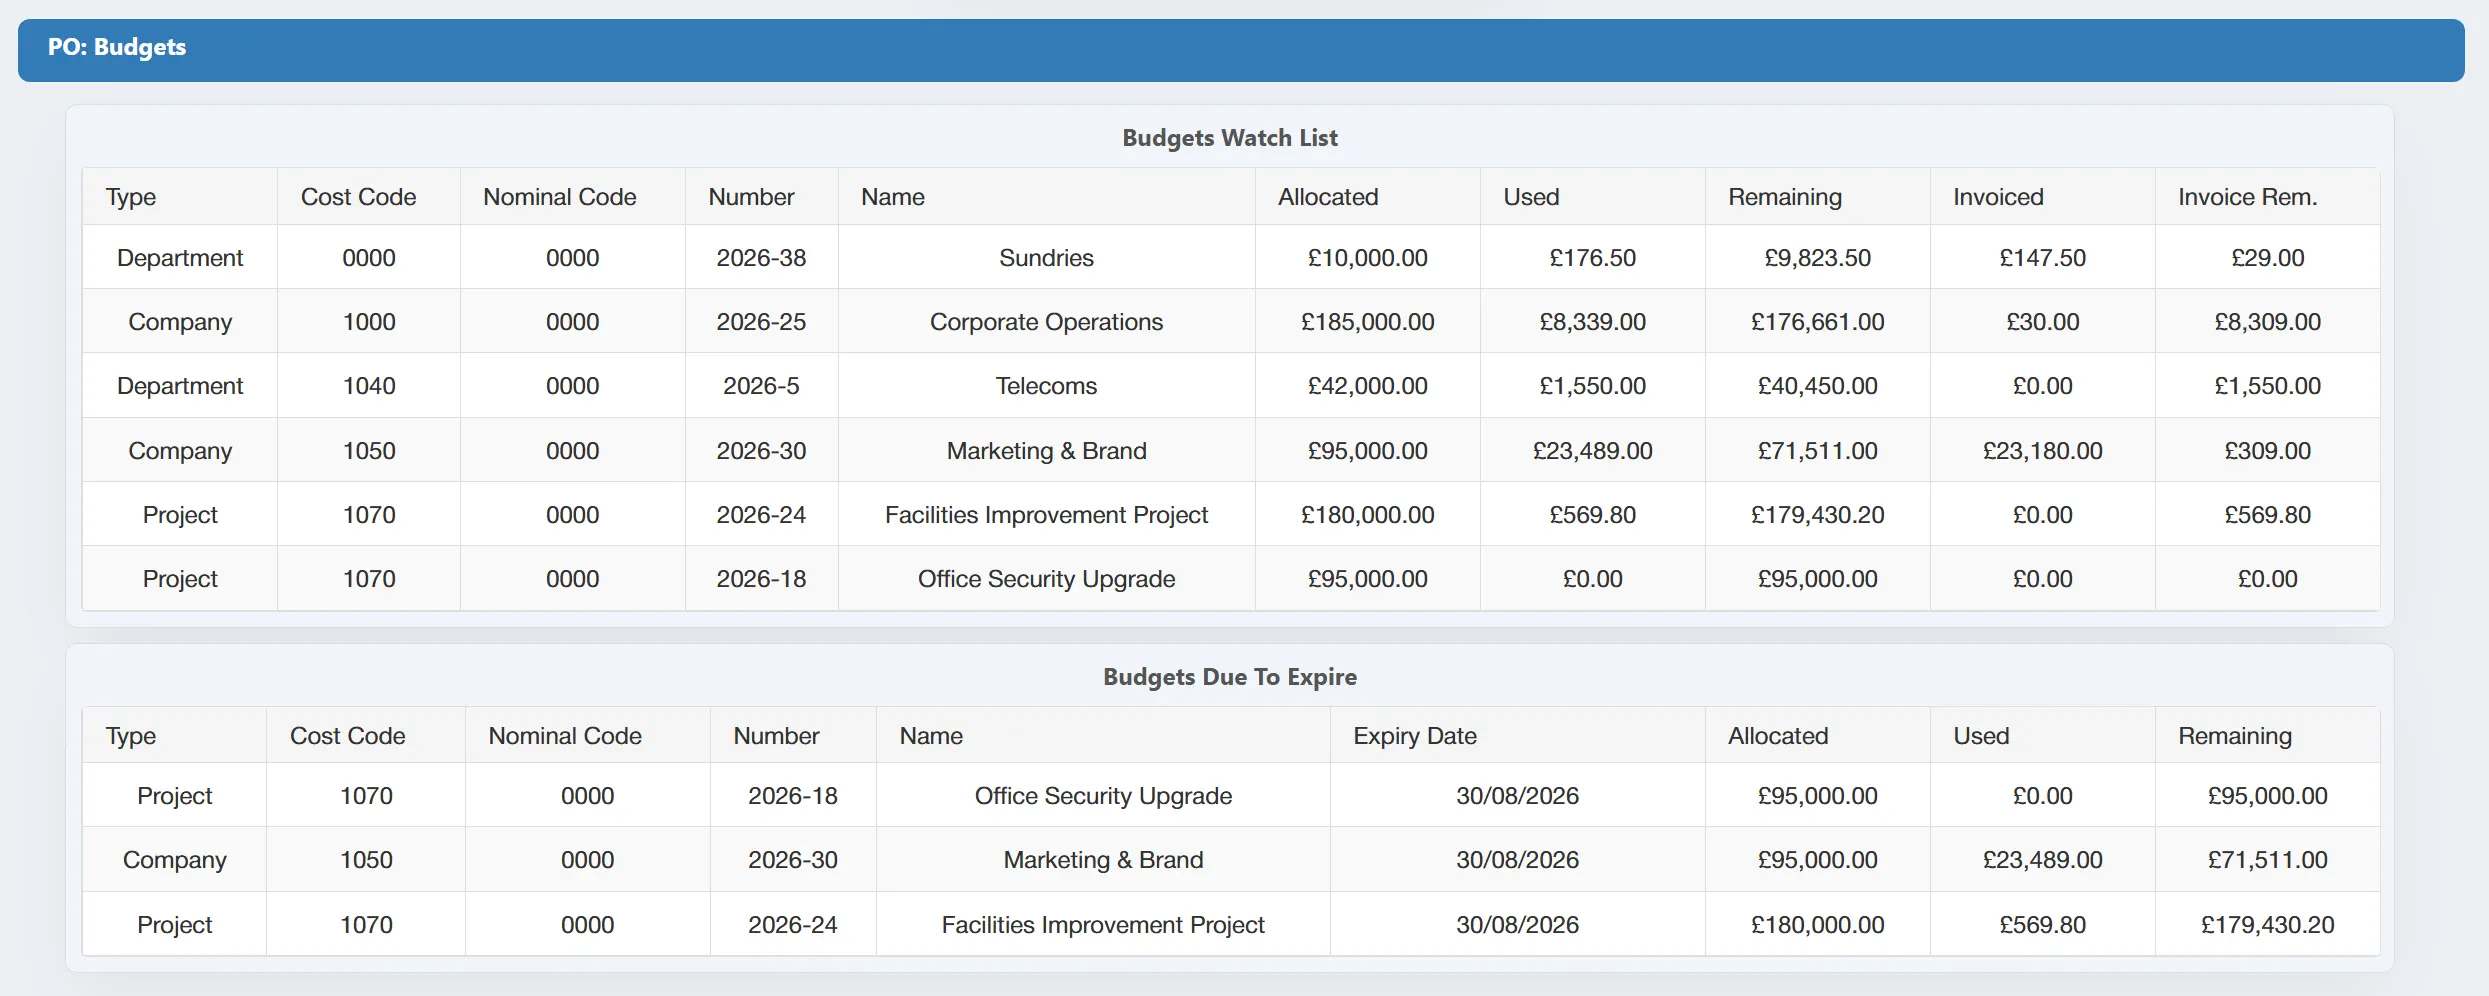Screen dimensions: 2489x996
Task: Click the £147.50 invoiced amount
Action: pyautogui.click(x=2042, y=258)
